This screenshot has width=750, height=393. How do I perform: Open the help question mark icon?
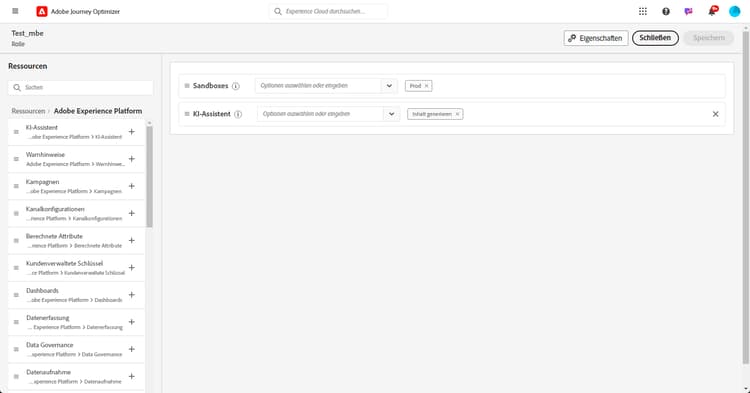coord(666,11)
